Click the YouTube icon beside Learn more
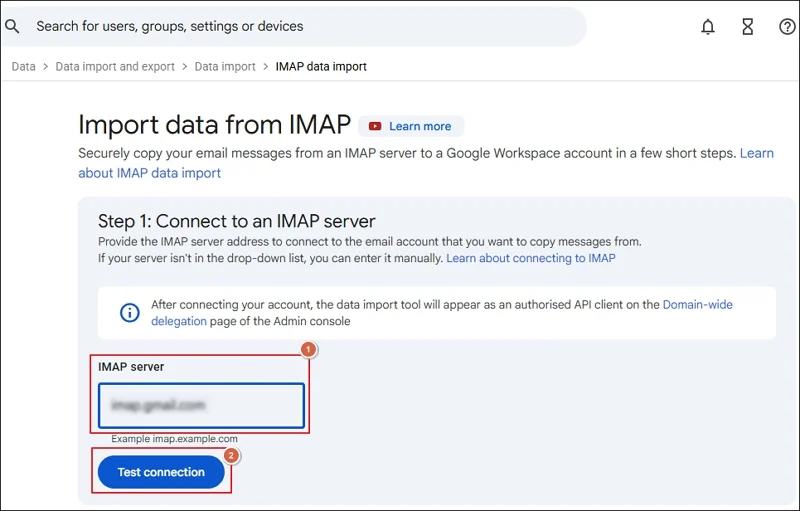This screenshot has height=511, width=800. pyautogui.click(x=375, y=126)
